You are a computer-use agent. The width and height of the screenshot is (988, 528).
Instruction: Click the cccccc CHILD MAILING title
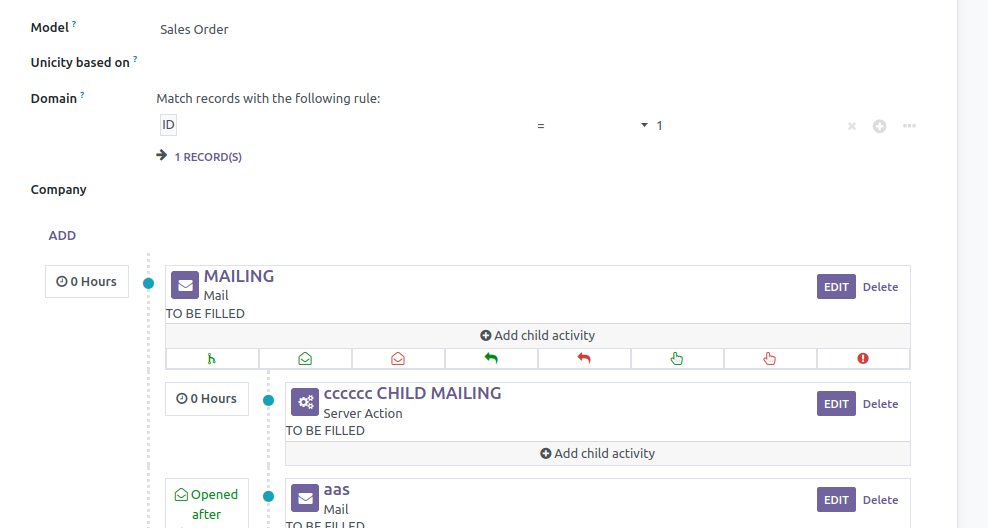coord(413,393)
